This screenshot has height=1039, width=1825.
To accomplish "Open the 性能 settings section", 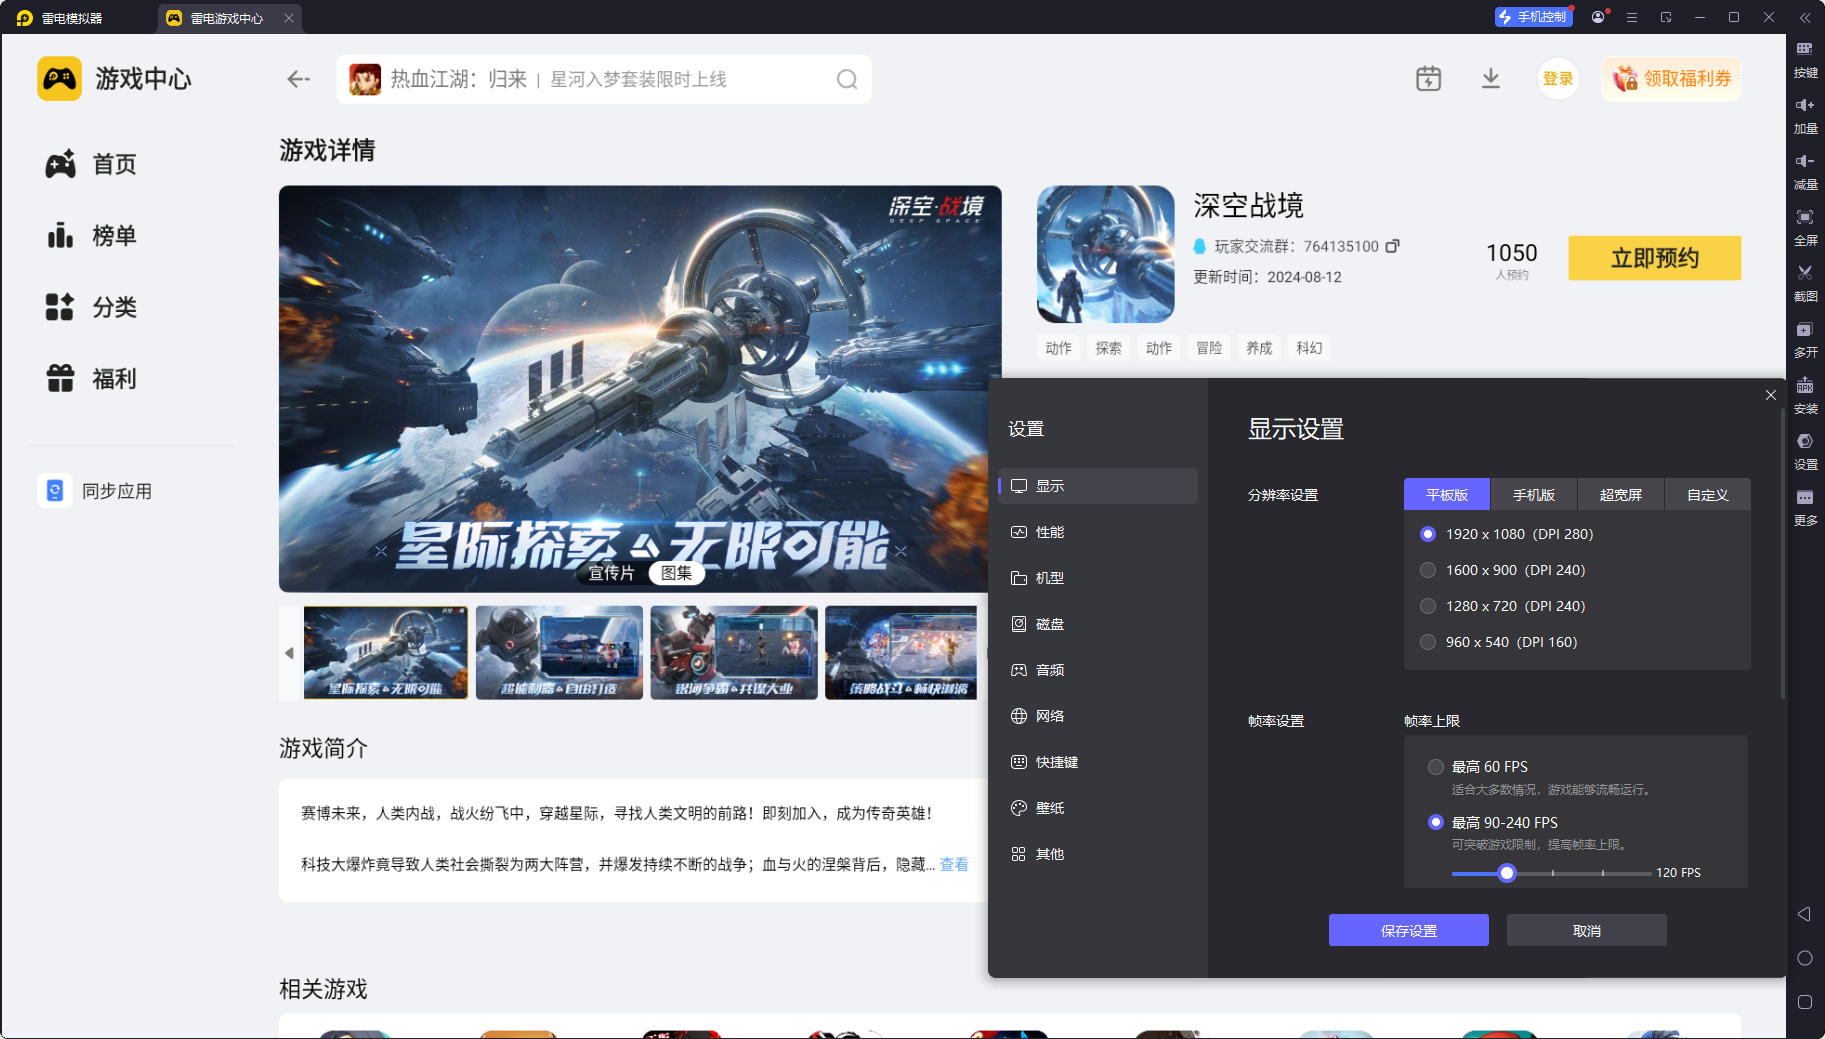I will pos(1050,532).
